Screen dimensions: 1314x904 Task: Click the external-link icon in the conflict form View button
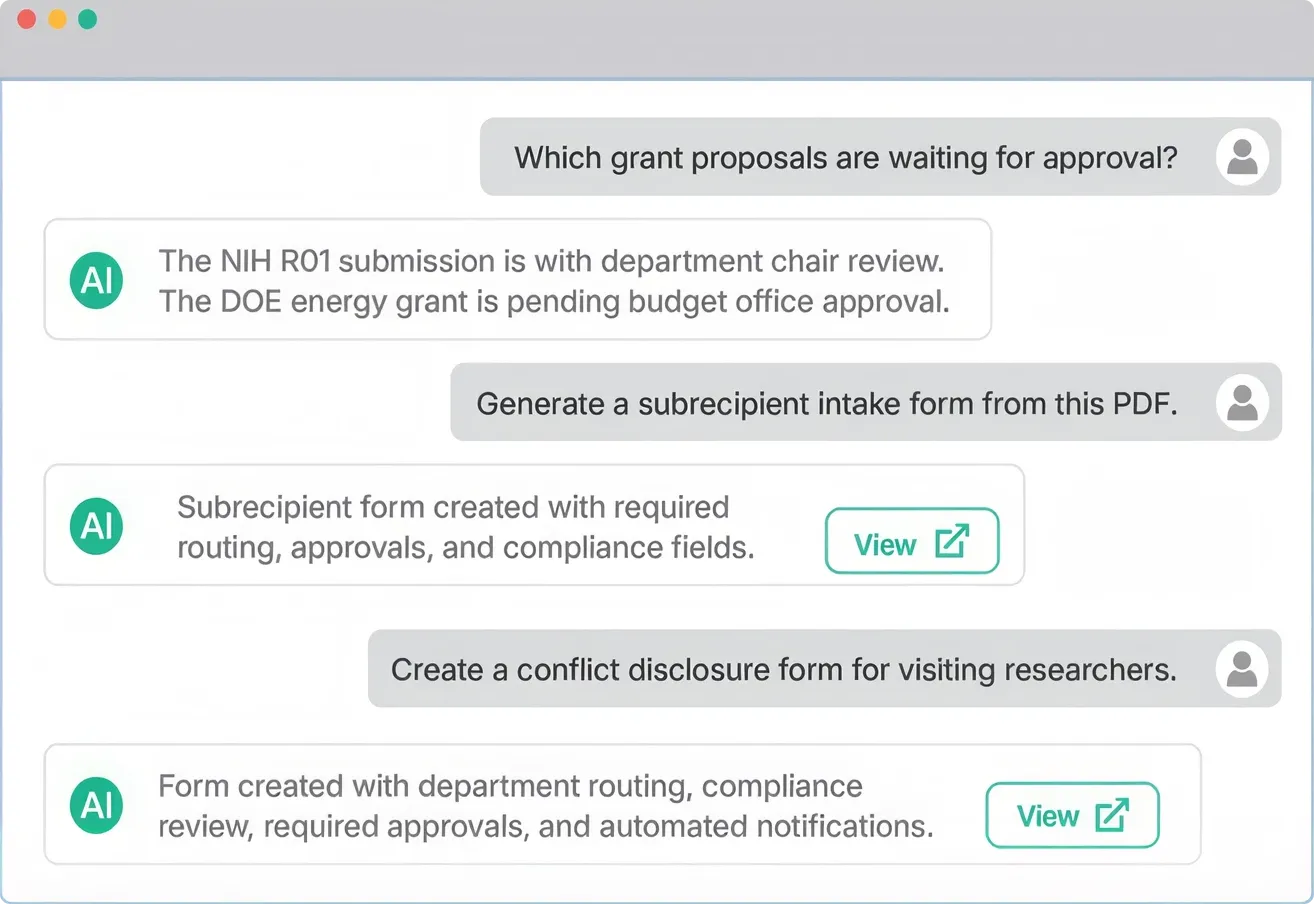point(1112,815)
